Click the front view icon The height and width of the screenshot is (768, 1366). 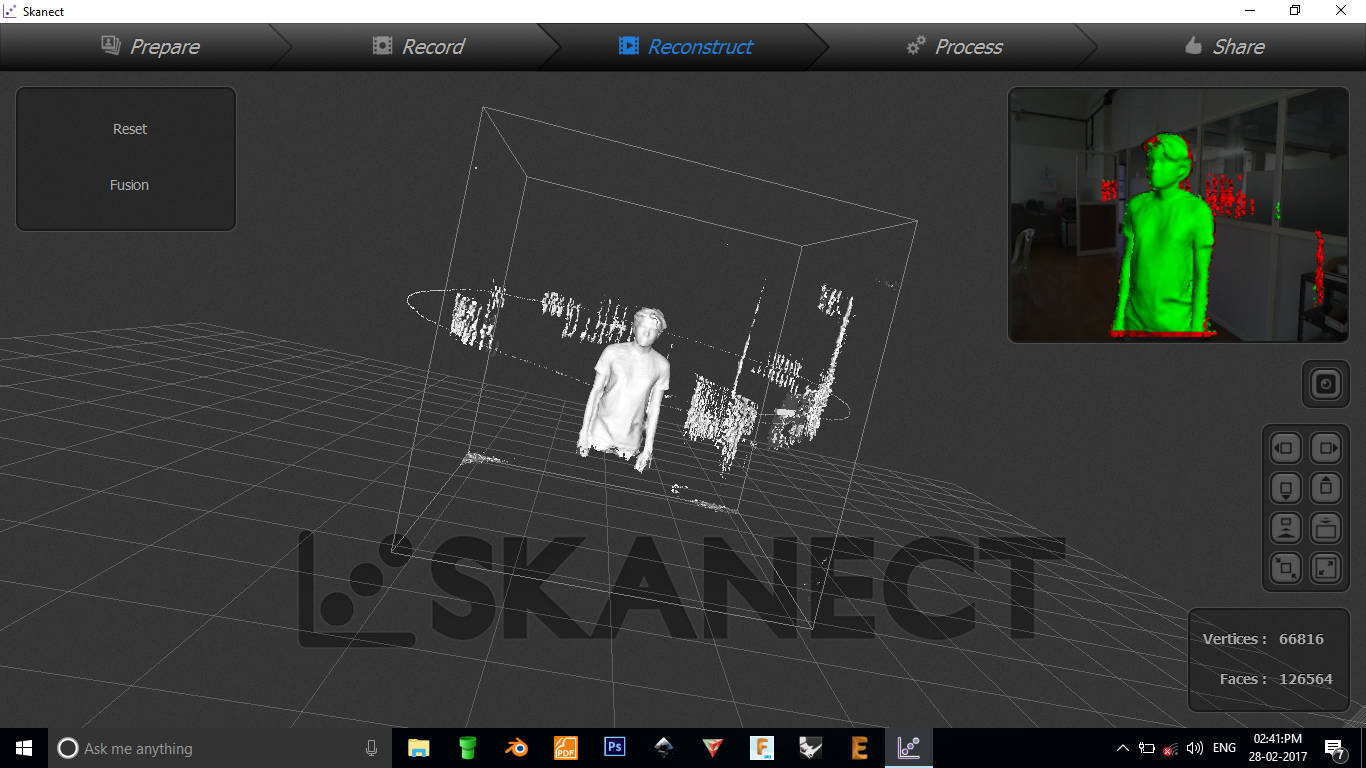[x=1286, y=528]
